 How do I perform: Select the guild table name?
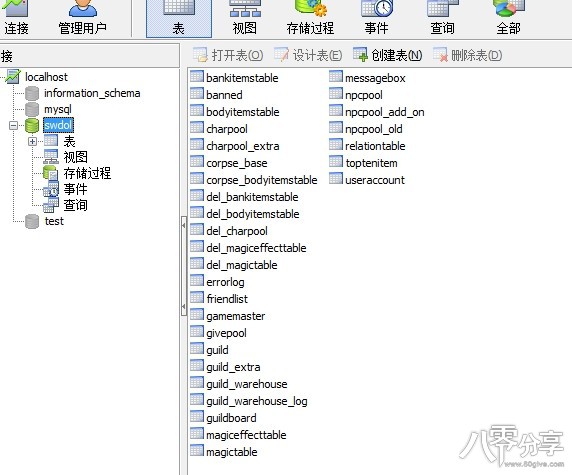tap(217, 350)
